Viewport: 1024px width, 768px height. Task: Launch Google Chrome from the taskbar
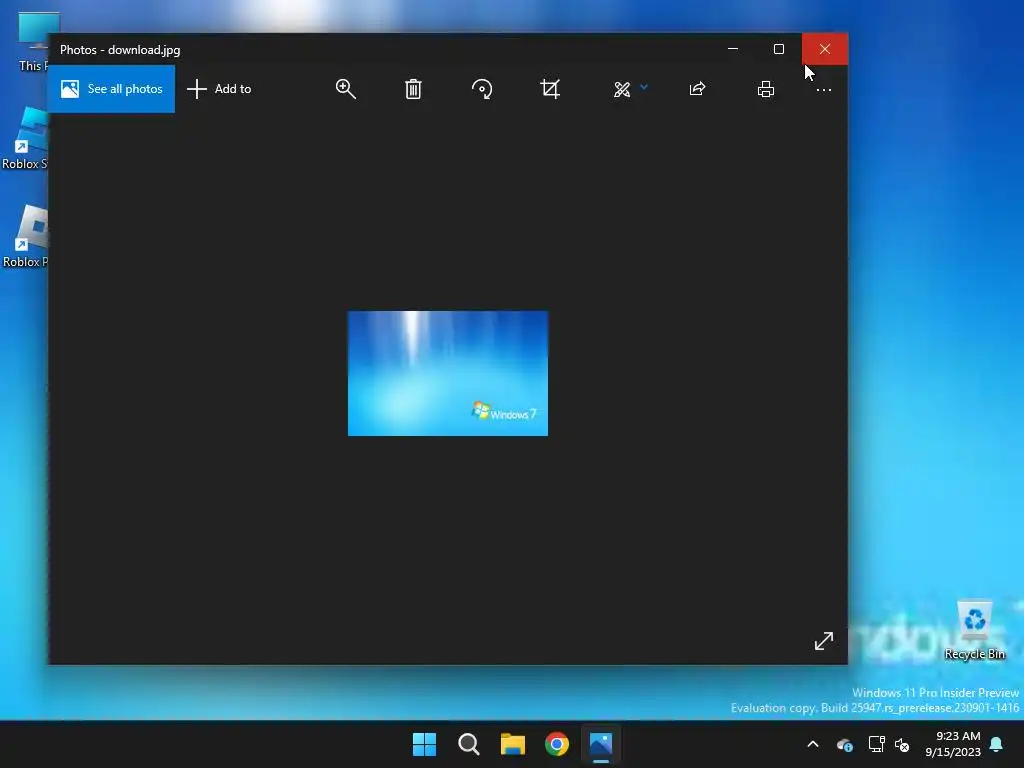tap(557, 744)
